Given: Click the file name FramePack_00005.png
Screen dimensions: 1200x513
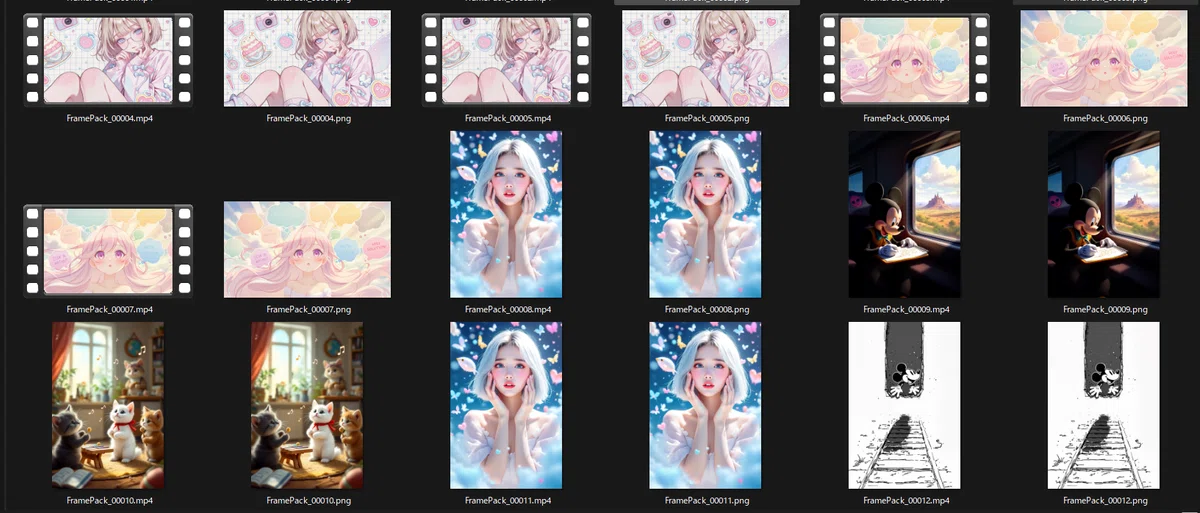Looking at the screenshot, I should pyautogui.click(x=706, y=118).
